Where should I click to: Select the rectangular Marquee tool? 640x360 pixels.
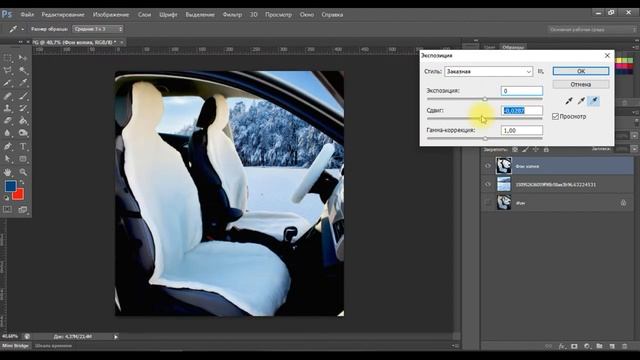pos(8,58)
